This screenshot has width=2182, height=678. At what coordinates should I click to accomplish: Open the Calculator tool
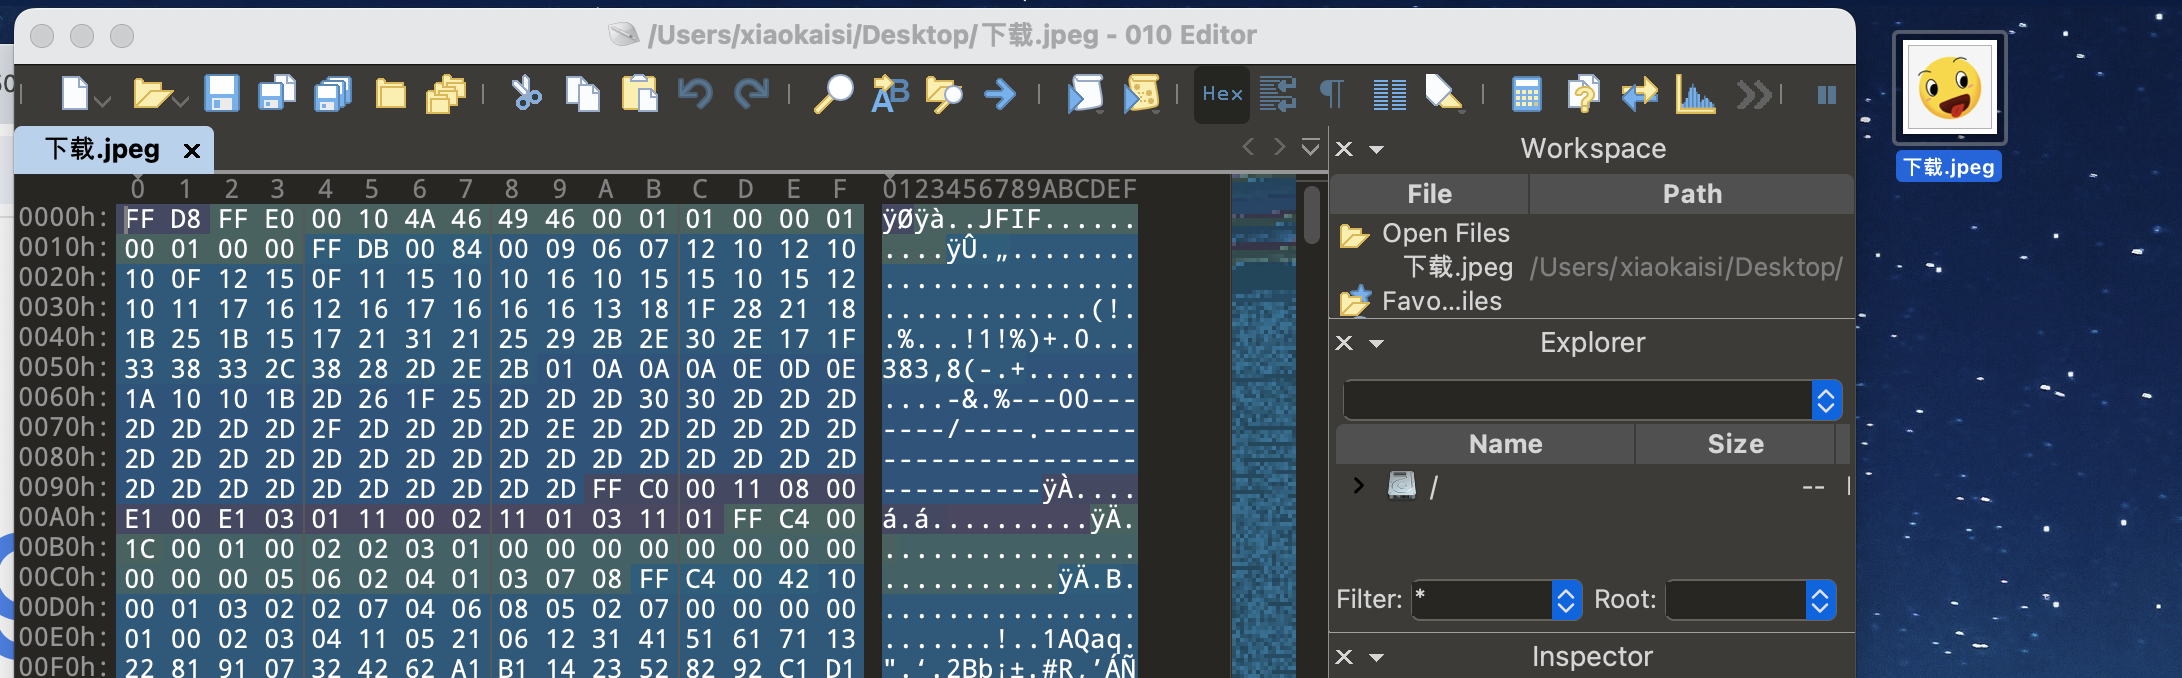1526,95
